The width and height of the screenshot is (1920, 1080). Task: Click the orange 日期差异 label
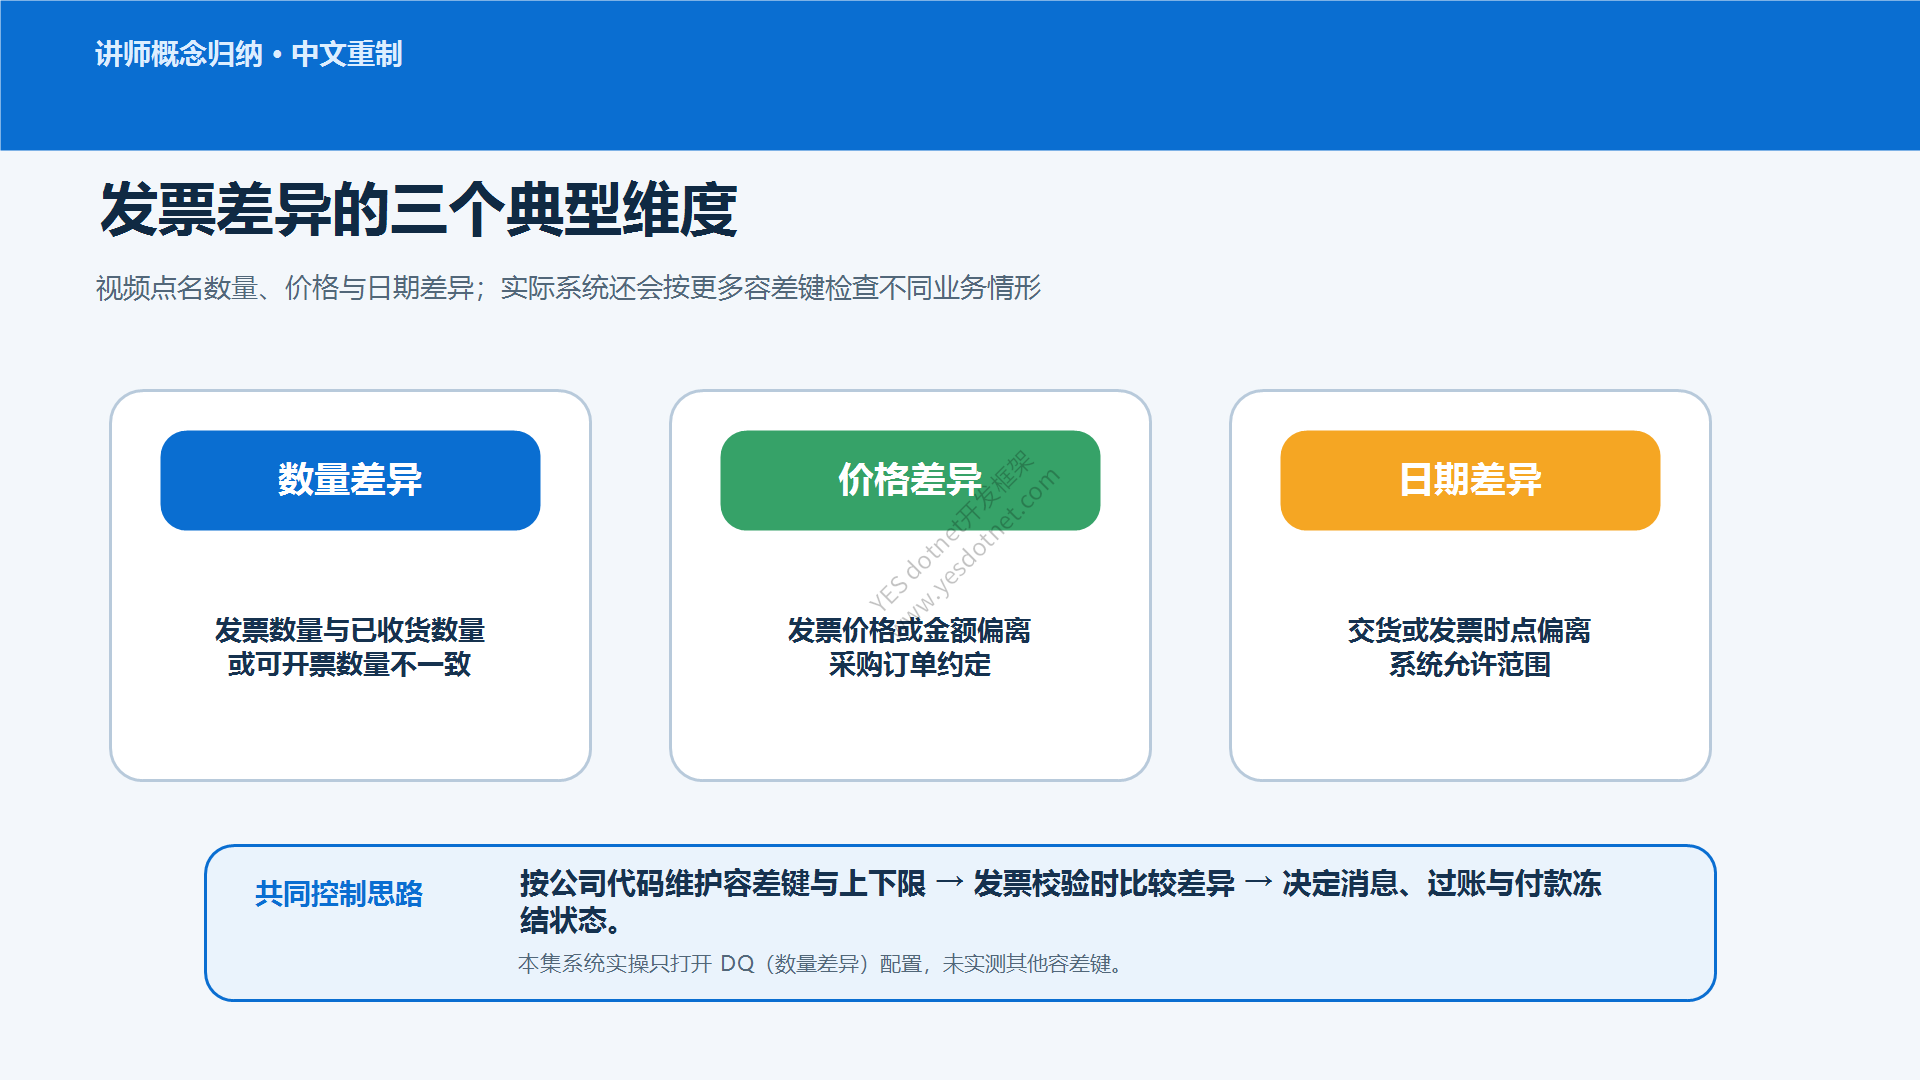(x=1470, y=480)
